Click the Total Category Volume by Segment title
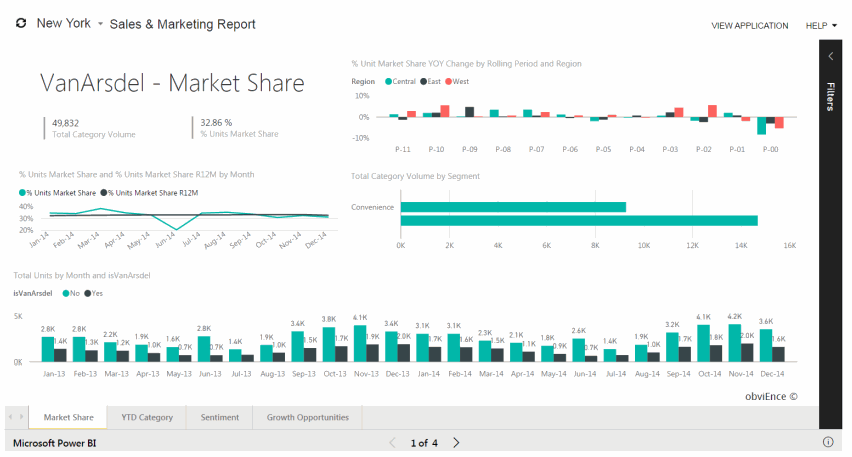This screenshot has height=457, width=852. tap(415, 176)
